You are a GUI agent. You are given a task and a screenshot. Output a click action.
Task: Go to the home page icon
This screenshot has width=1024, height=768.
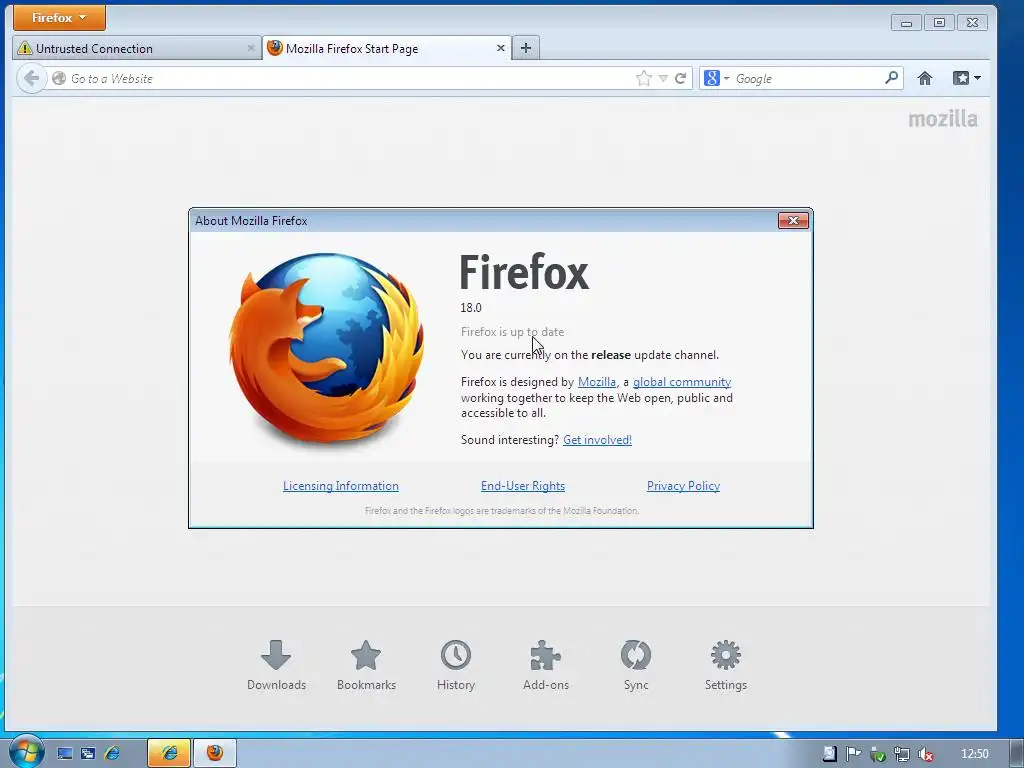click(925, 78)
